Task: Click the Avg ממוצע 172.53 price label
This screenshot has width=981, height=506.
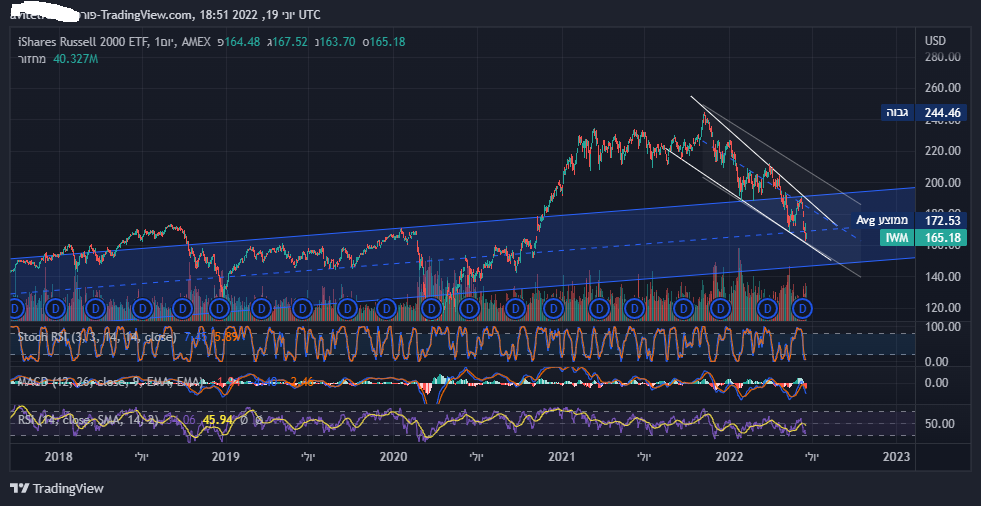Action: tap(908, 221)
